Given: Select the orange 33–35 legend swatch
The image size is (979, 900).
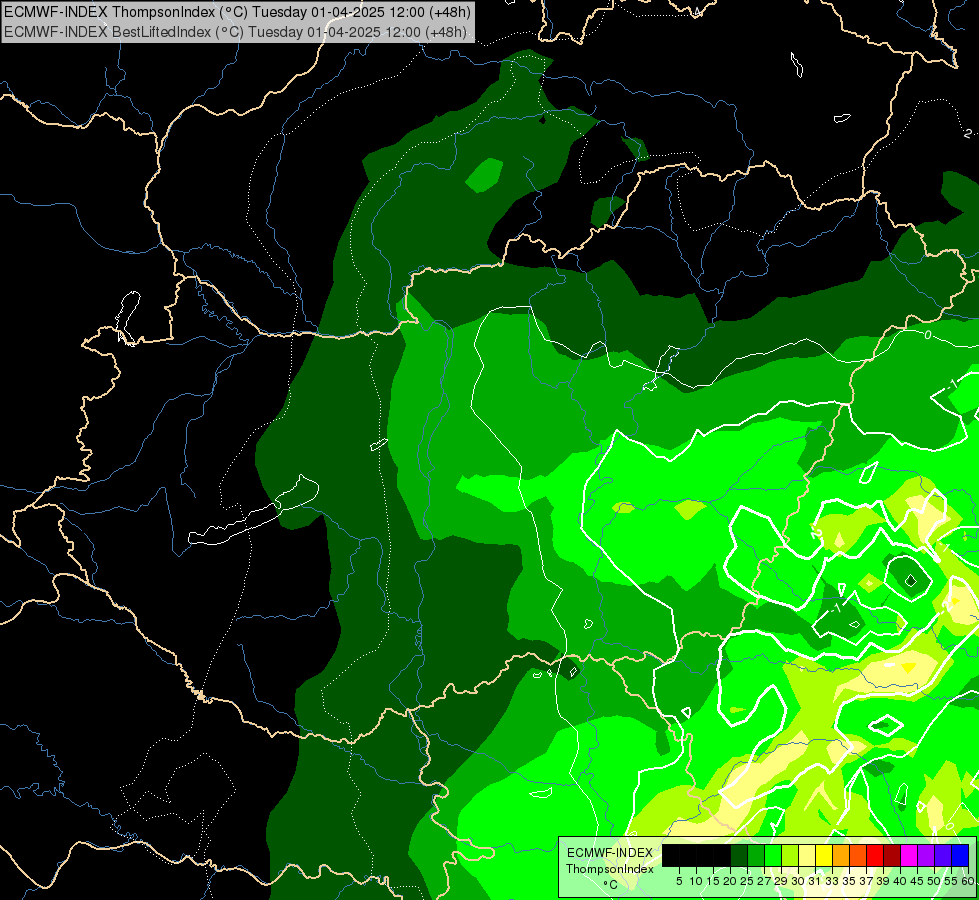Looking at the screenshot, I should point(841,855).
